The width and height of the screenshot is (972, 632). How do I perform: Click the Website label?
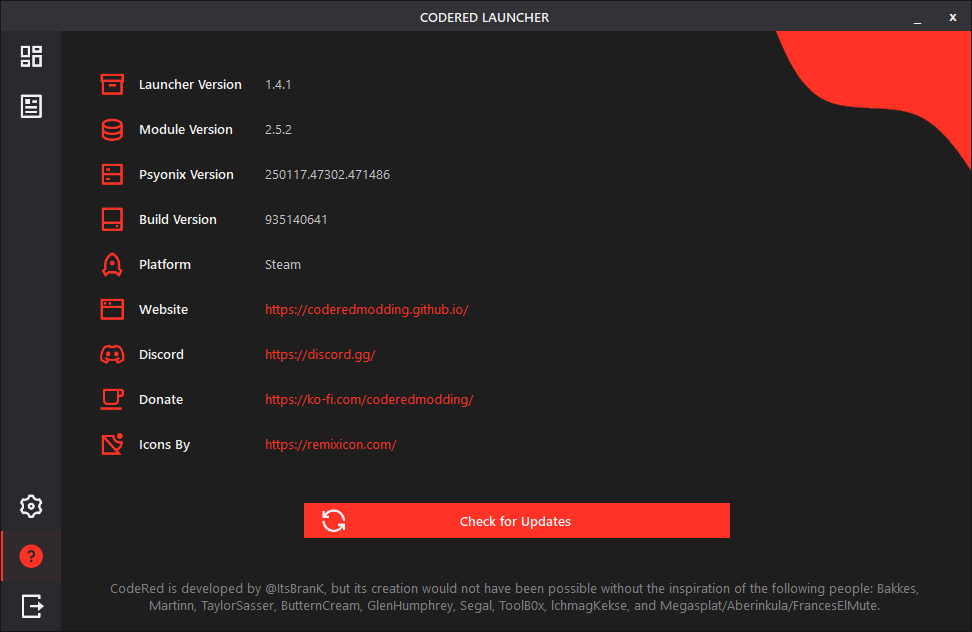click(x=163, y=309)
